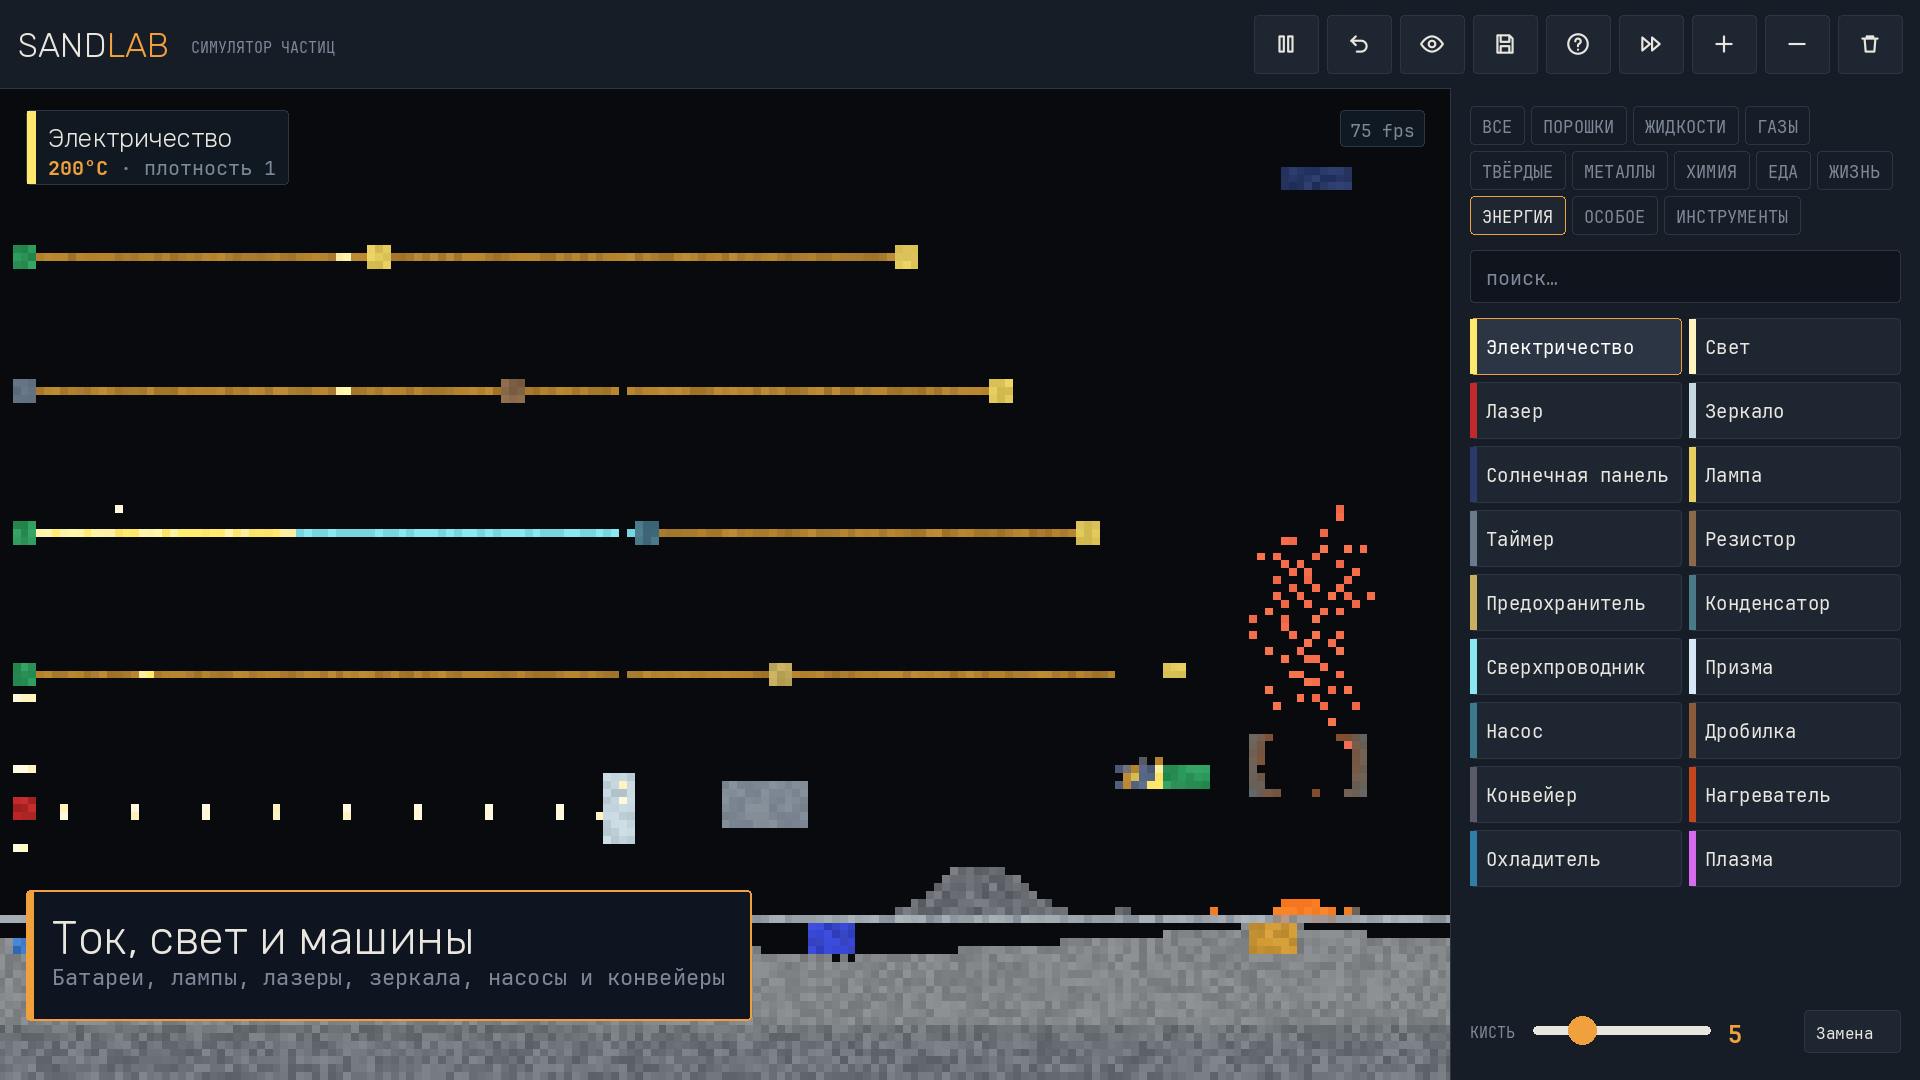Toggle the eye view mode icon
This screenshot has width=1920, height=1080.
click(x=1432, y=44)
